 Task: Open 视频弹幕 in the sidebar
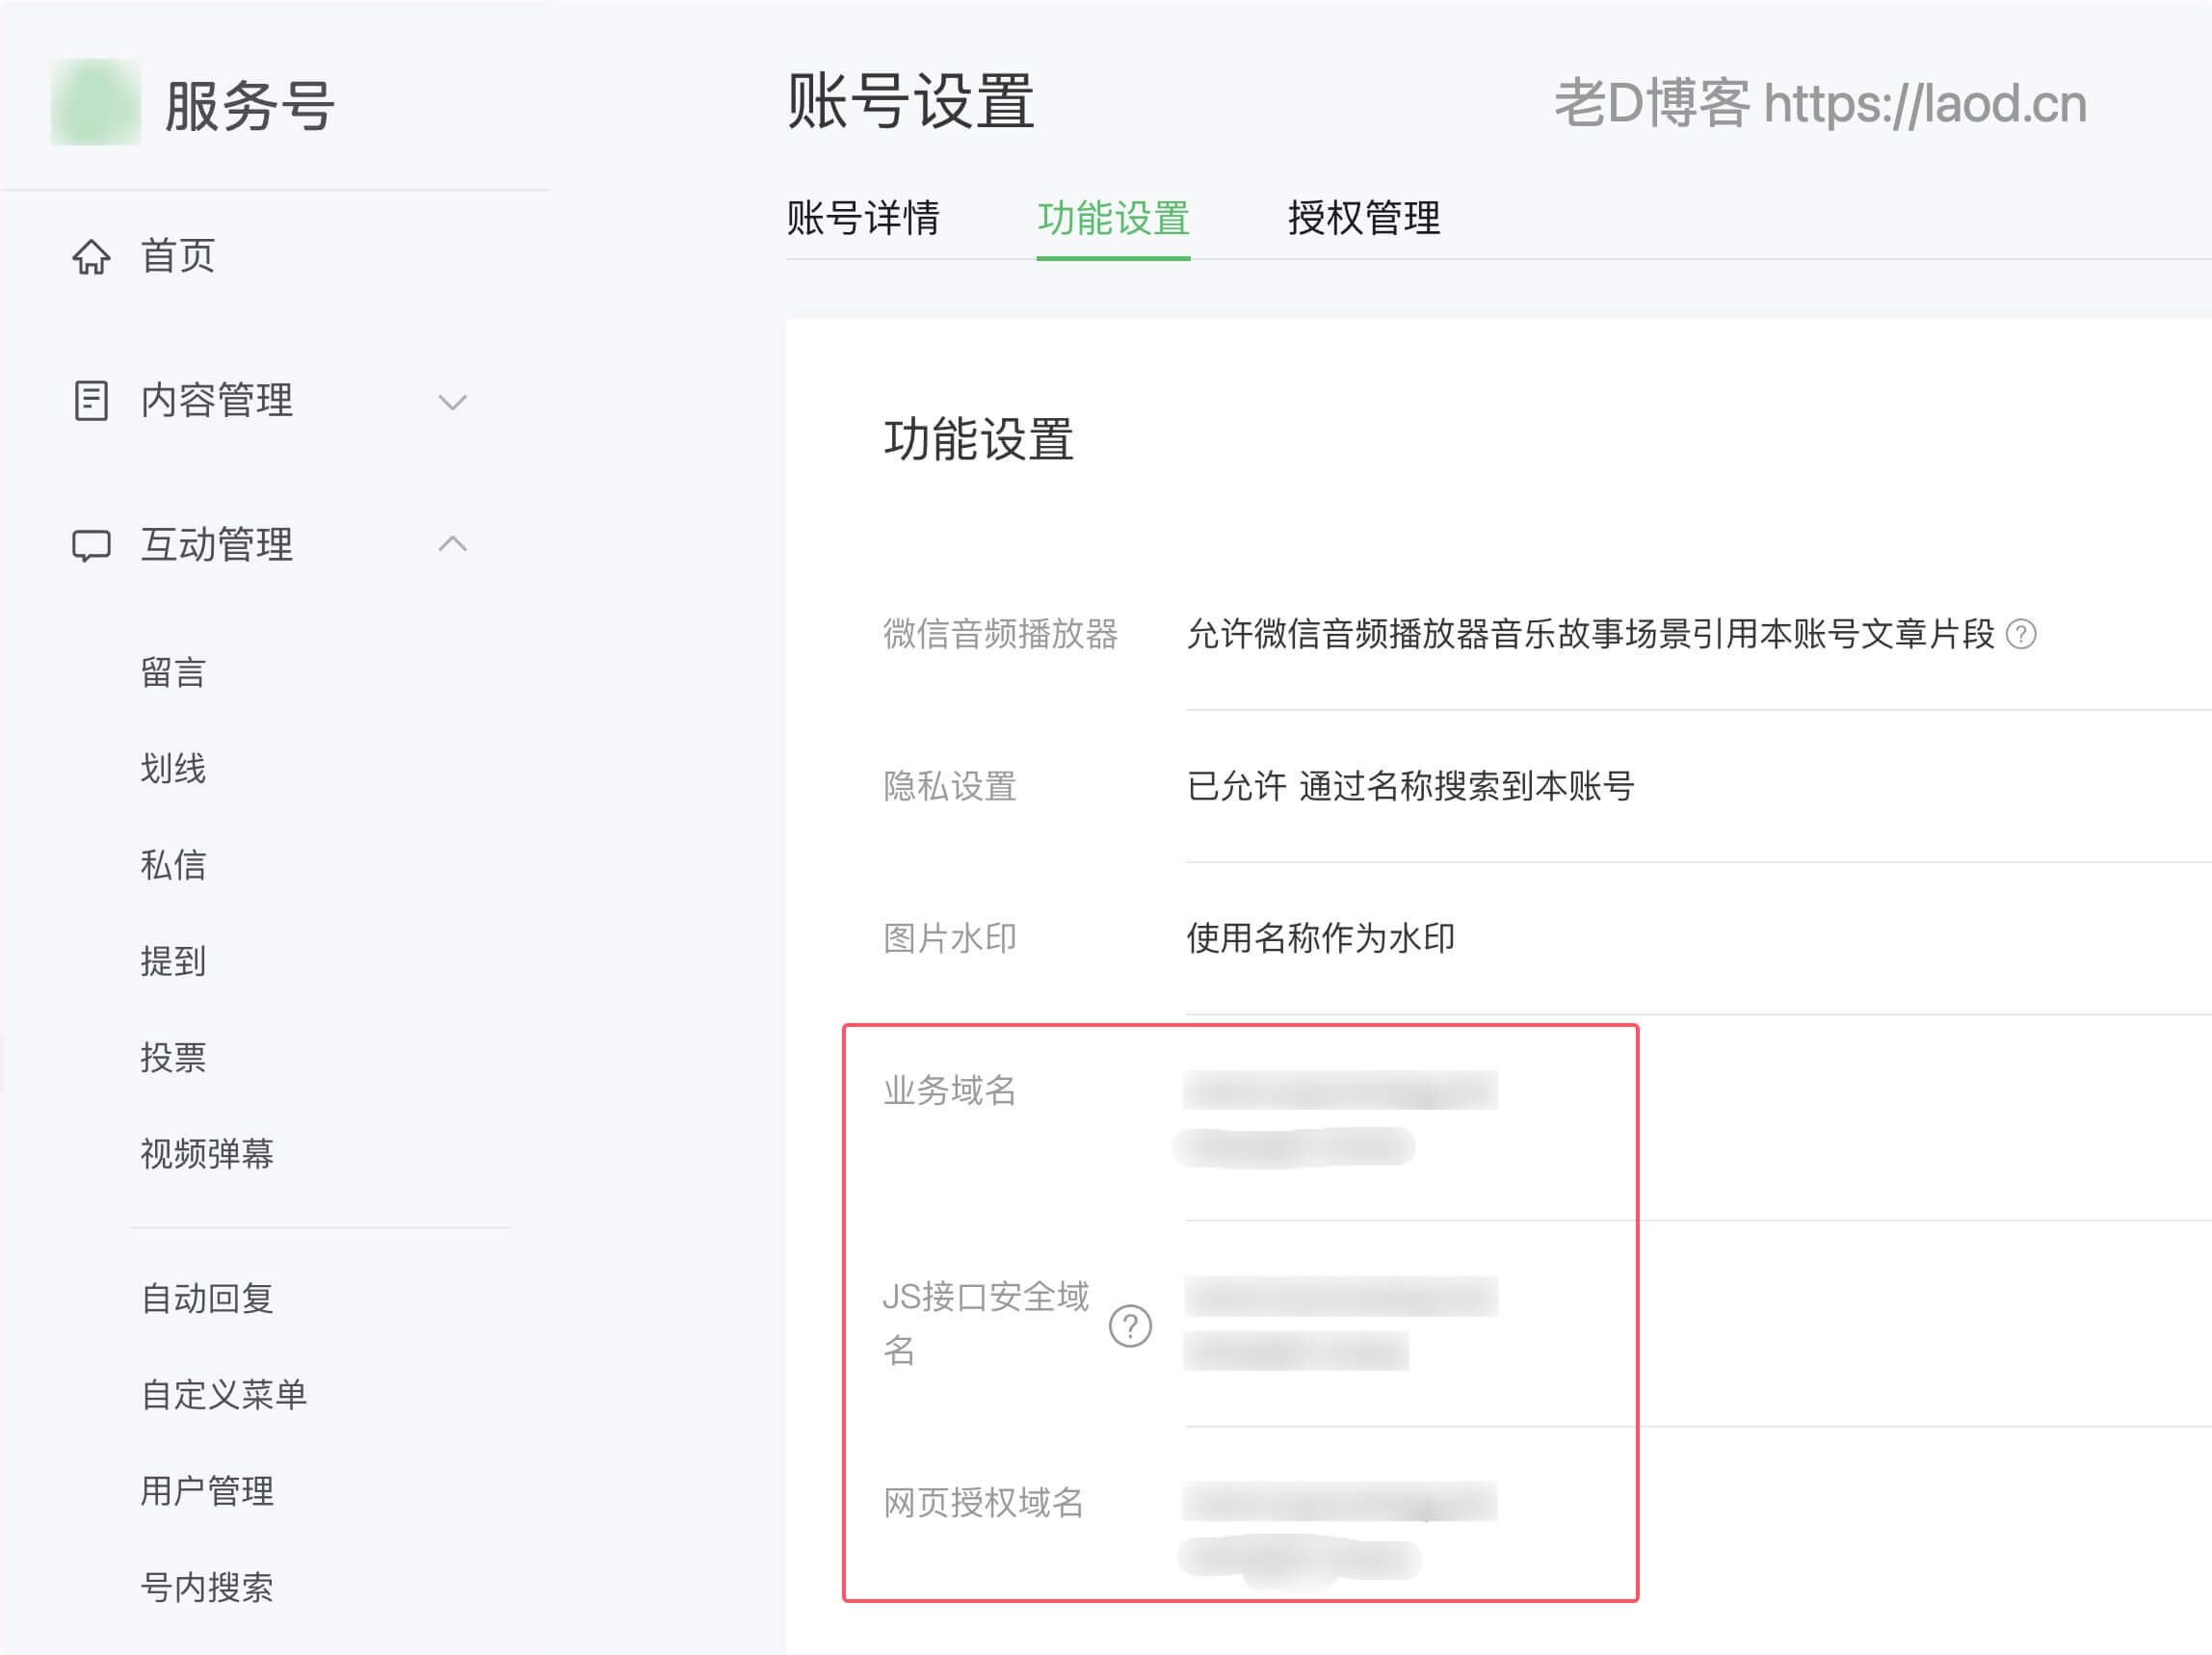click(207, 1154)
